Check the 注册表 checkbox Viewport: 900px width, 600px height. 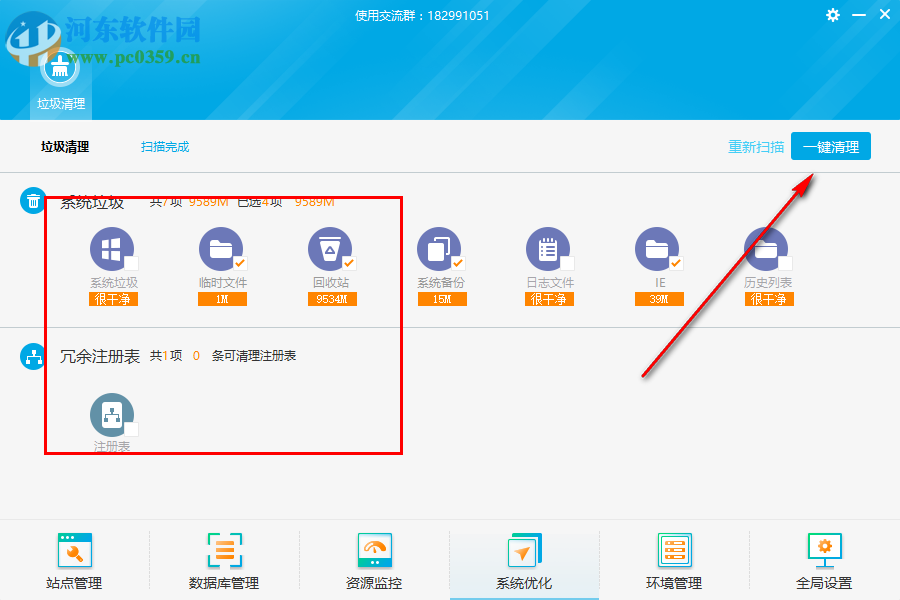131,429
